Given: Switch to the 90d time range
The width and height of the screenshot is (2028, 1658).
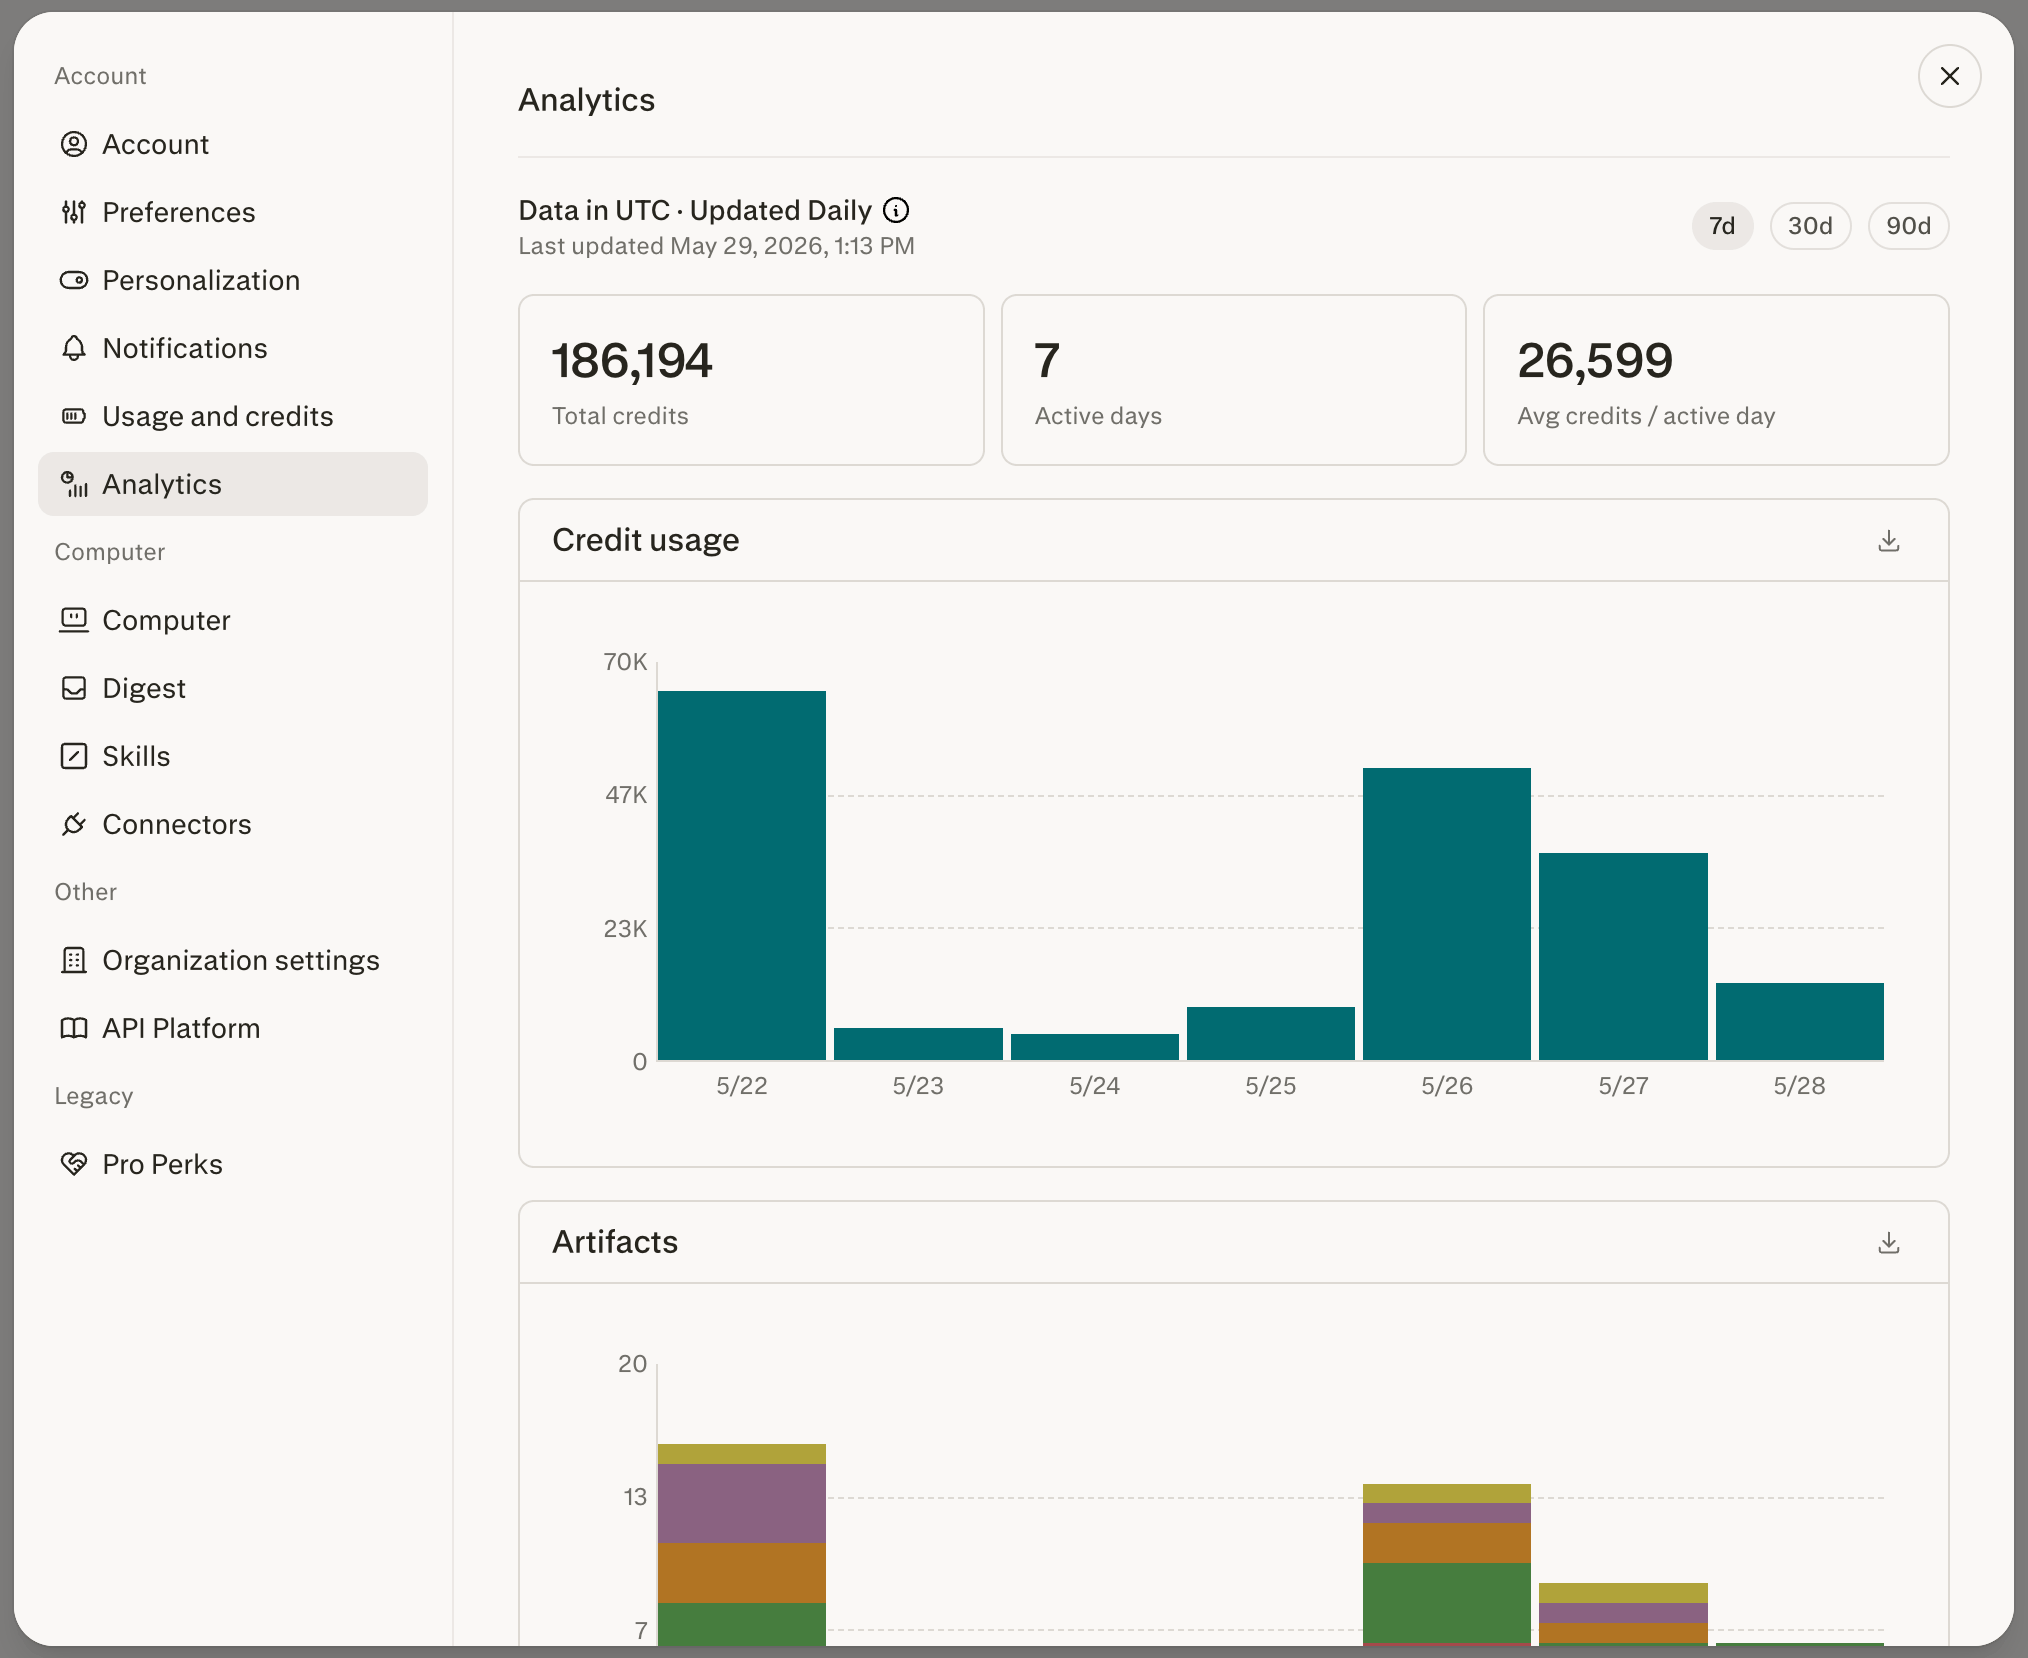Looking at the screenshot, I should pos(1908,226).
